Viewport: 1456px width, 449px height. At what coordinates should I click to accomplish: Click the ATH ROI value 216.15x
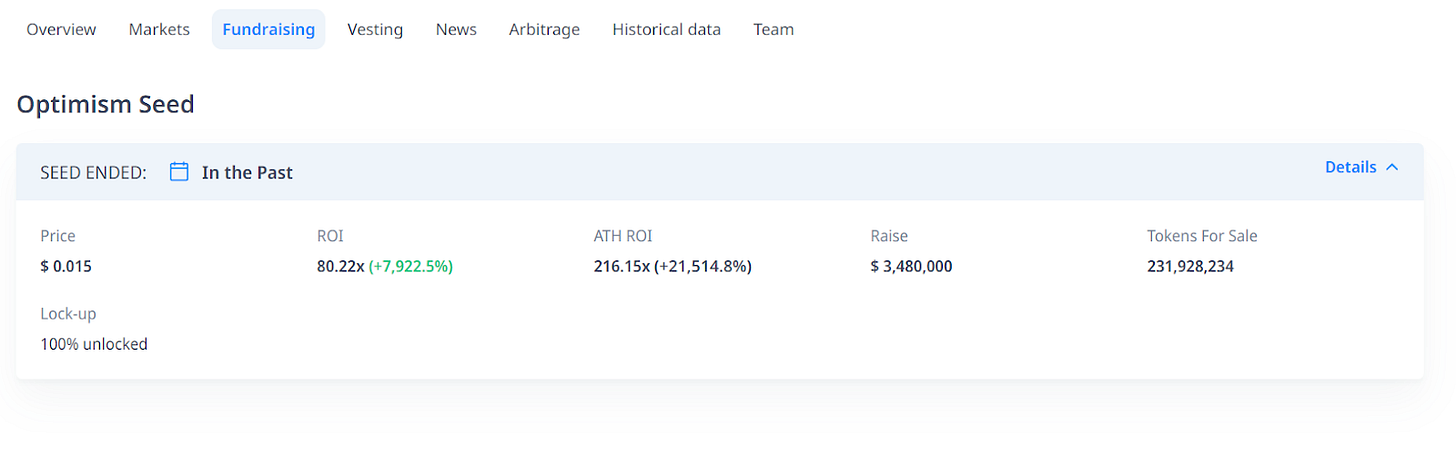622,266
